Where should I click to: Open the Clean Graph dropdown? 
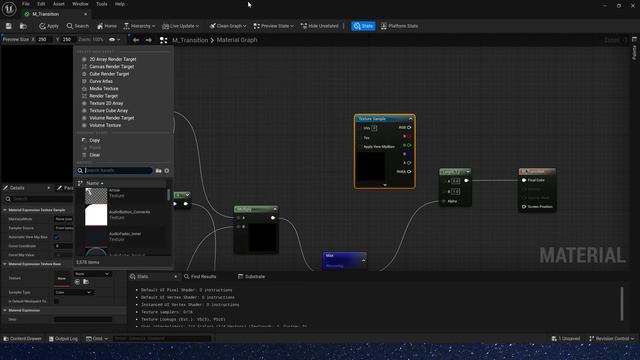coord(228,26)
